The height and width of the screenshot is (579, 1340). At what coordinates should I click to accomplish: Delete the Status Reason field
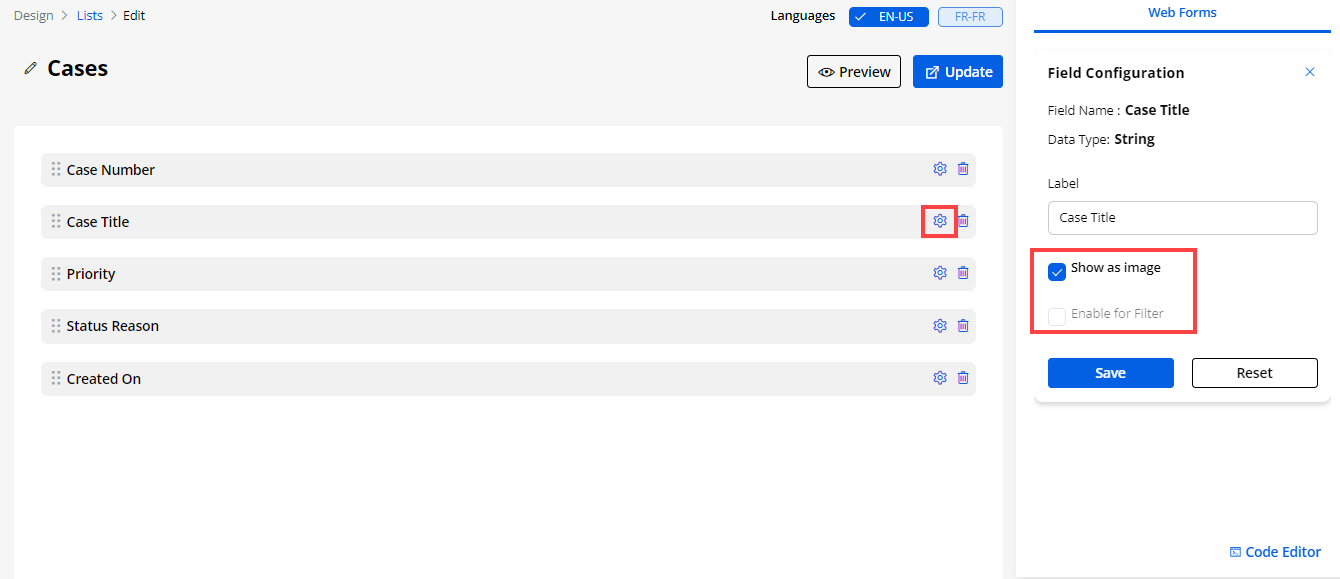point(963,325)
